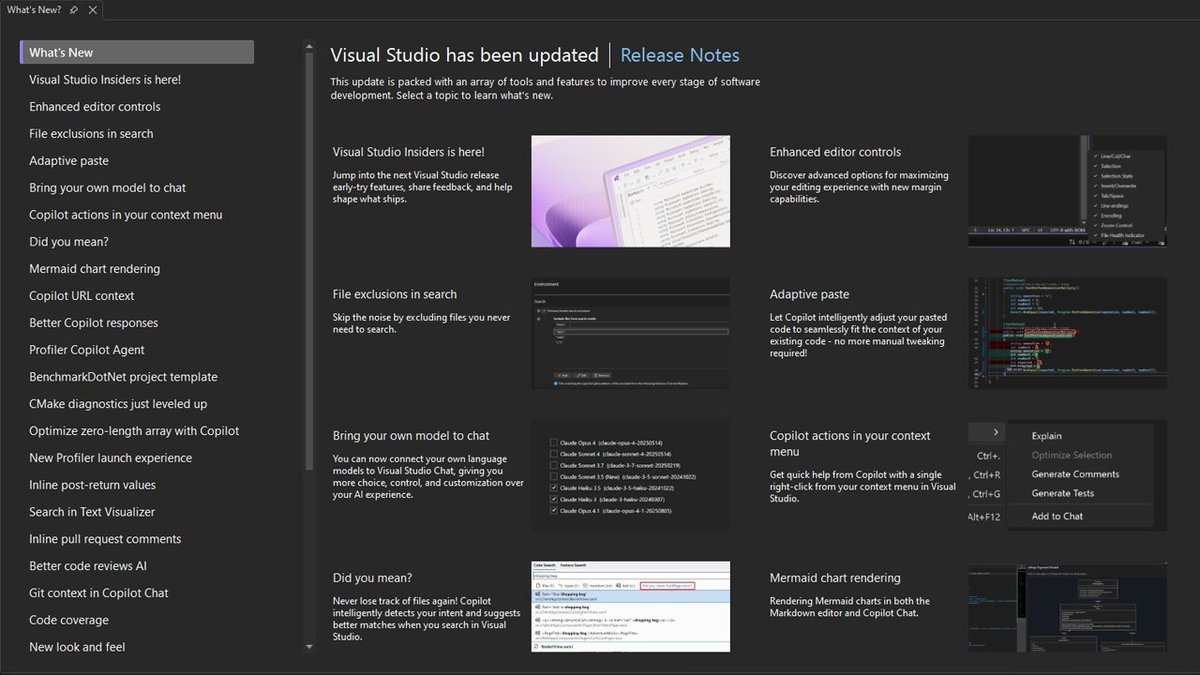This screenshot has height=675, width=1200.
Task: Select Copilot actions in your context menu topic
Action: 126,214
